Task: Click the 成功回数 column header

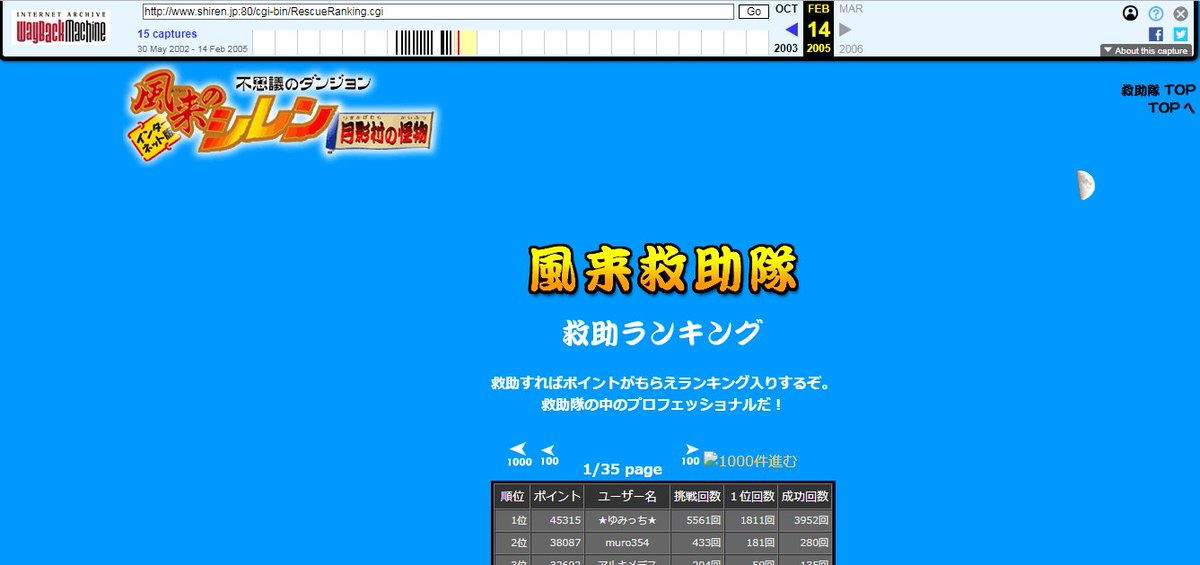Action: (x=805, y=497)
